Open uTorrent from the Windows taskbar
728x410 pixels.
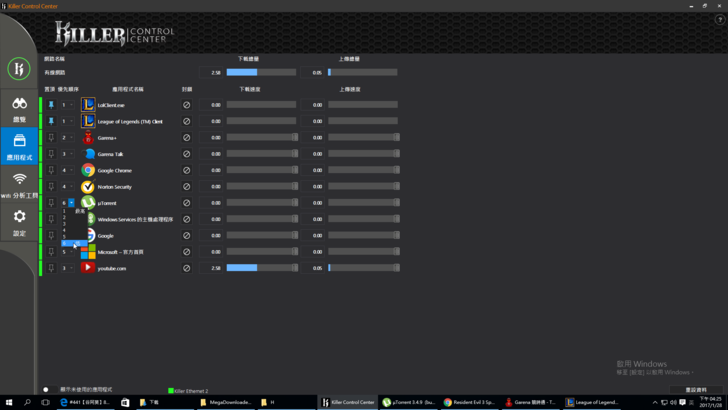(408, 402)
